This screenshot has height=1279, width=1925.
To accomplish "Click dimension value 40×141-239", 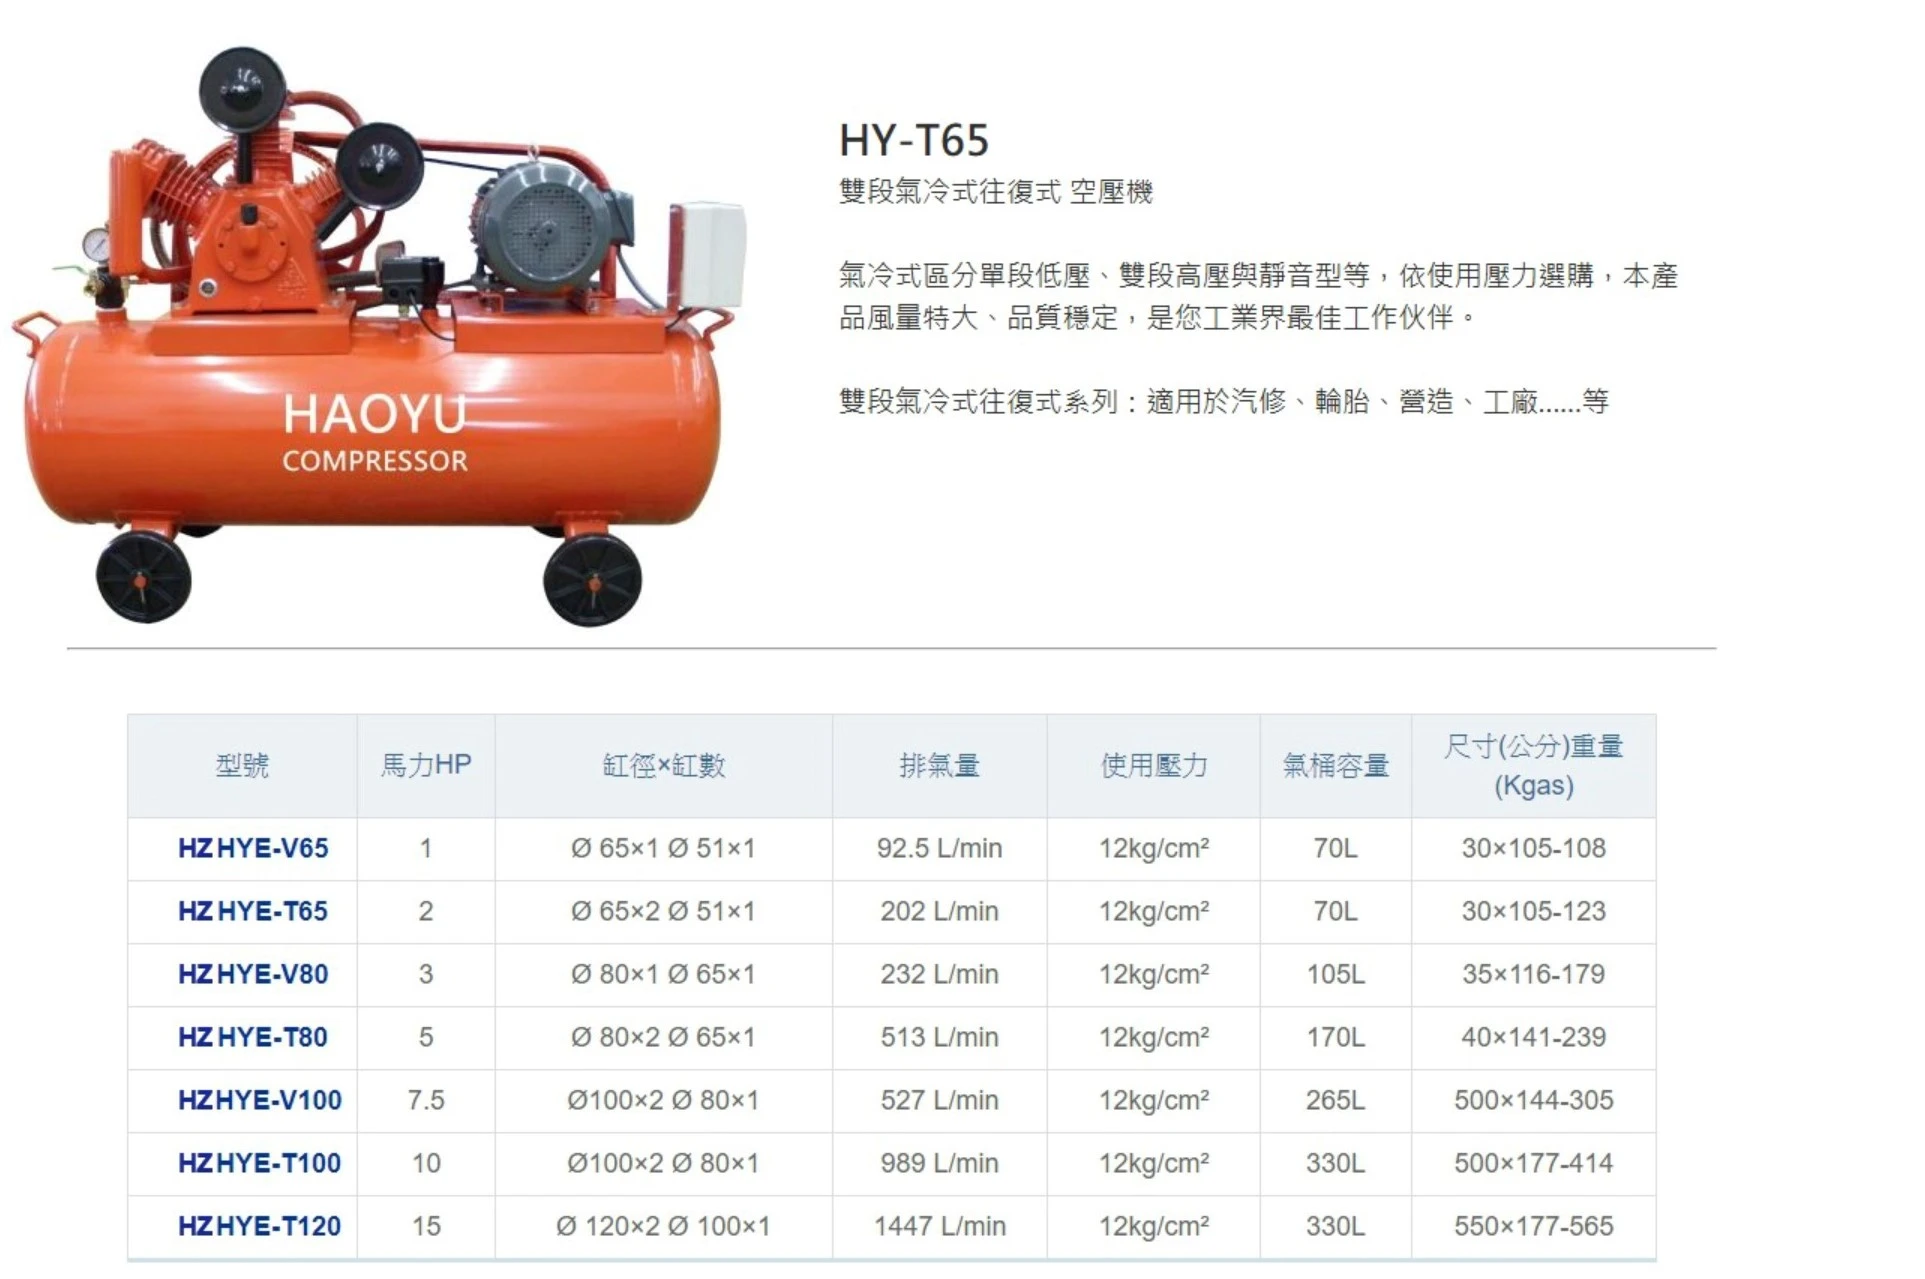I will pos(1533,1038).
